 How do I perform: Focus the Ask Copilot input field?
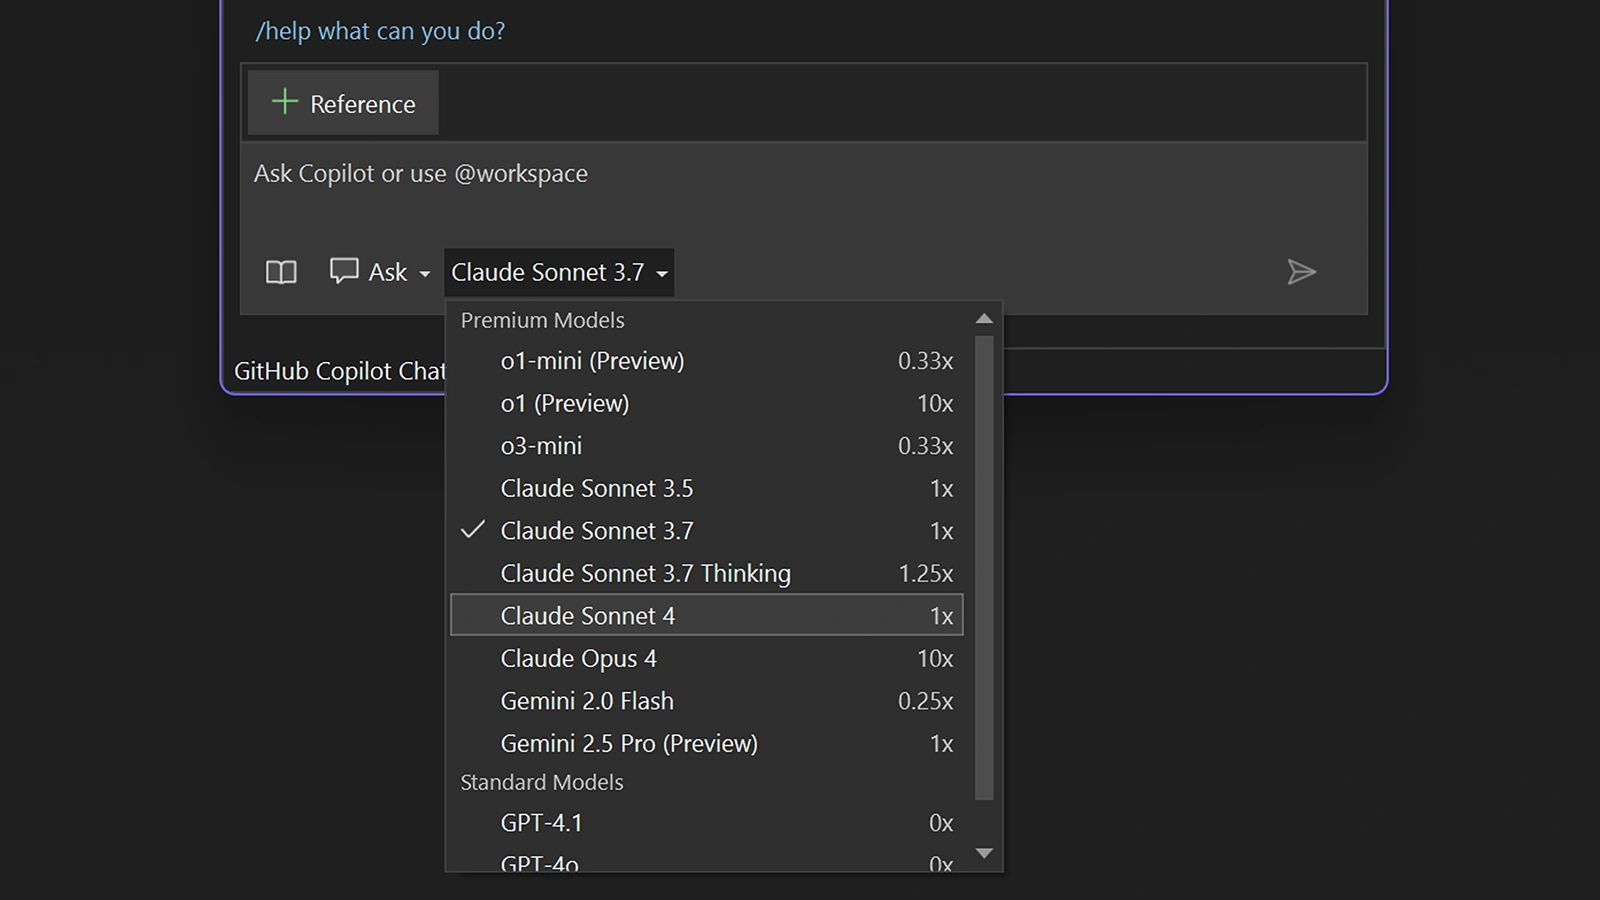803,195
